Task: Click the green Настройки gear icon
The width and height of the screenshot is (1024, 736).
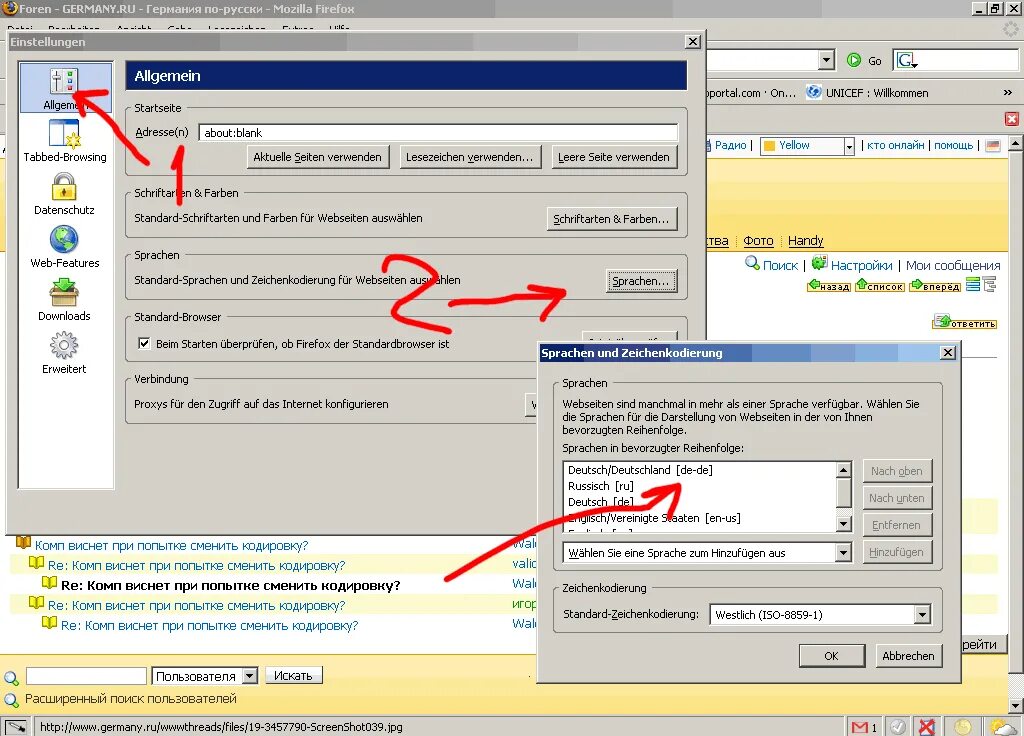Action: tap(819, 263)
